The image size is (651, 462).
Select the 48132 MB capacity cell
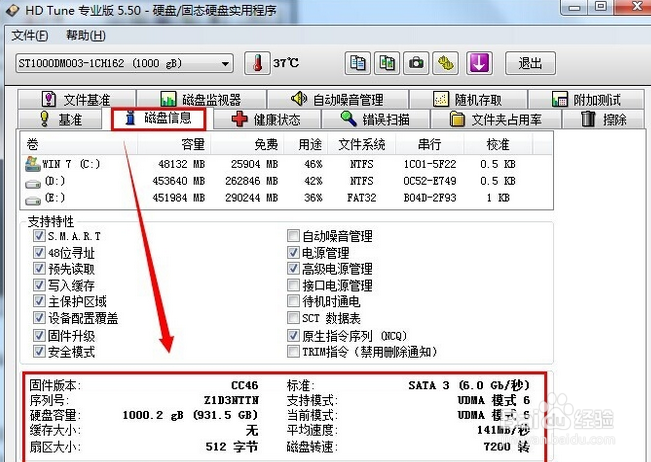[x=181, y=164]
